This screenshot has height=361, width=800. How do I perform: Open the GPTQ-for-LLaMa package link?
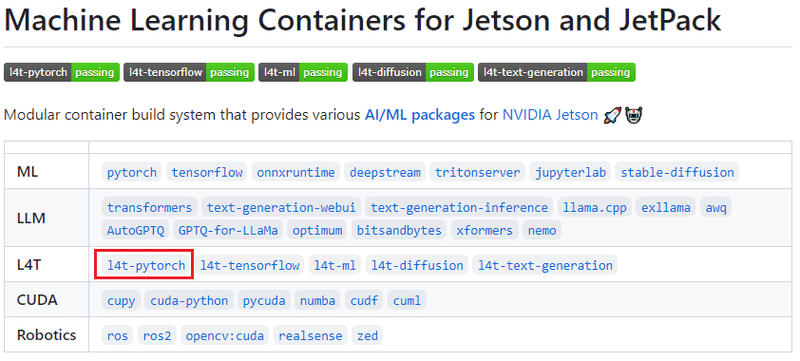(228, 230)
